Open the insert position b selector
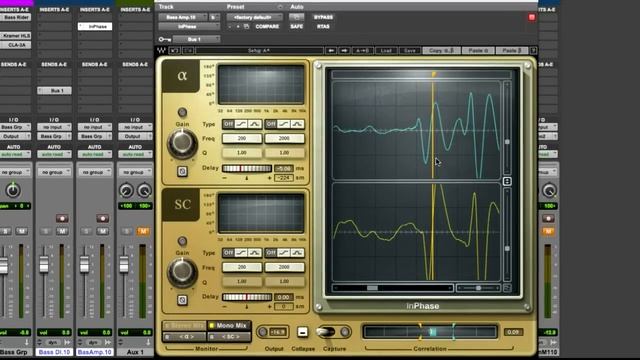 (214, 17)
